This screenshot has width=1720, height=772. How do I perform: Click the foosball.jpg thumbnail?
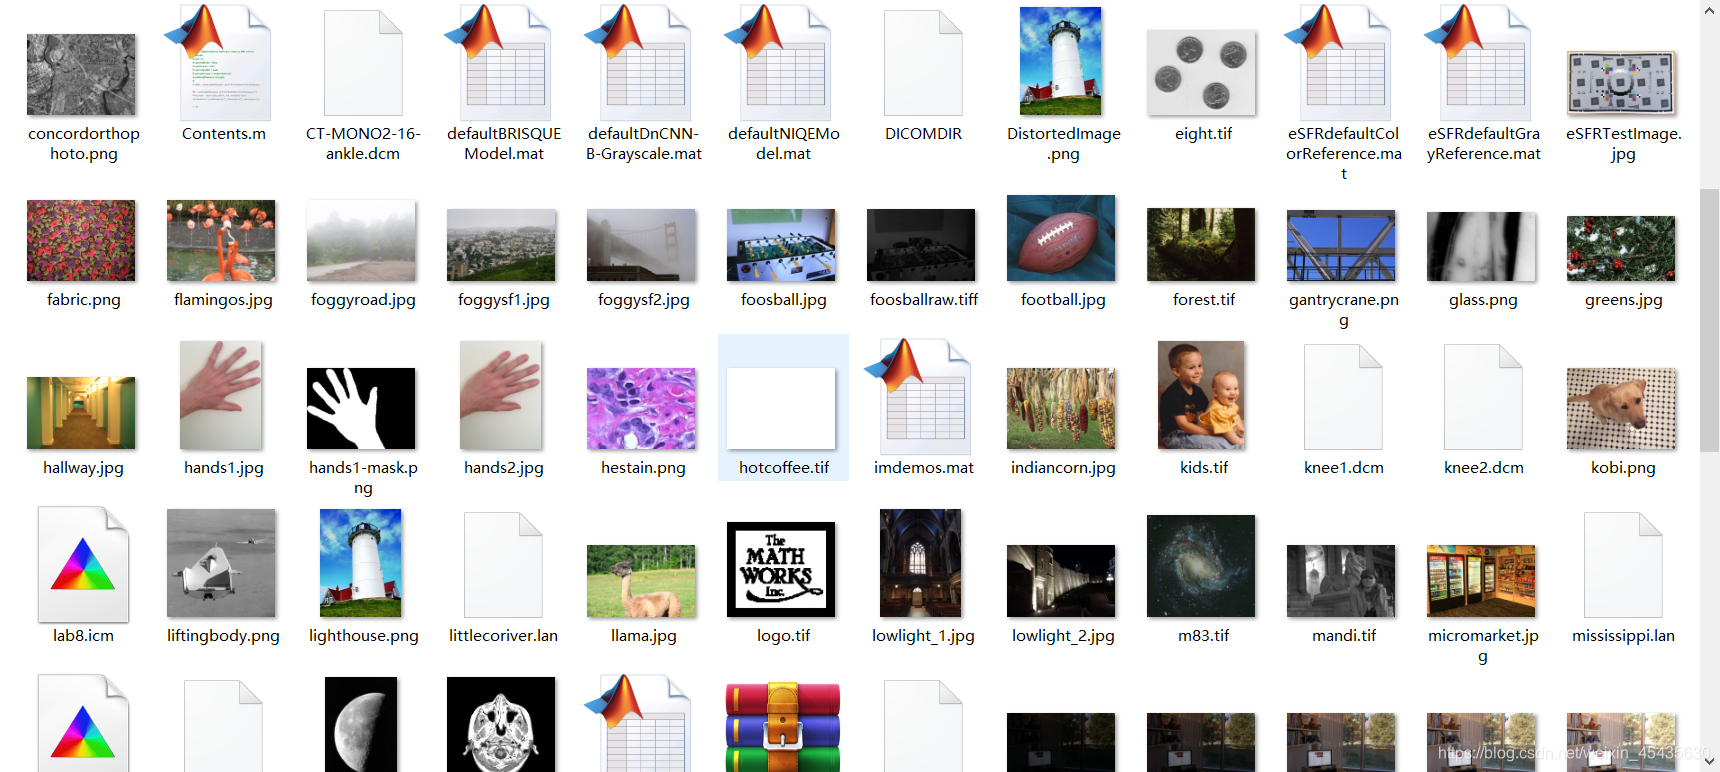tap(781, 245)
